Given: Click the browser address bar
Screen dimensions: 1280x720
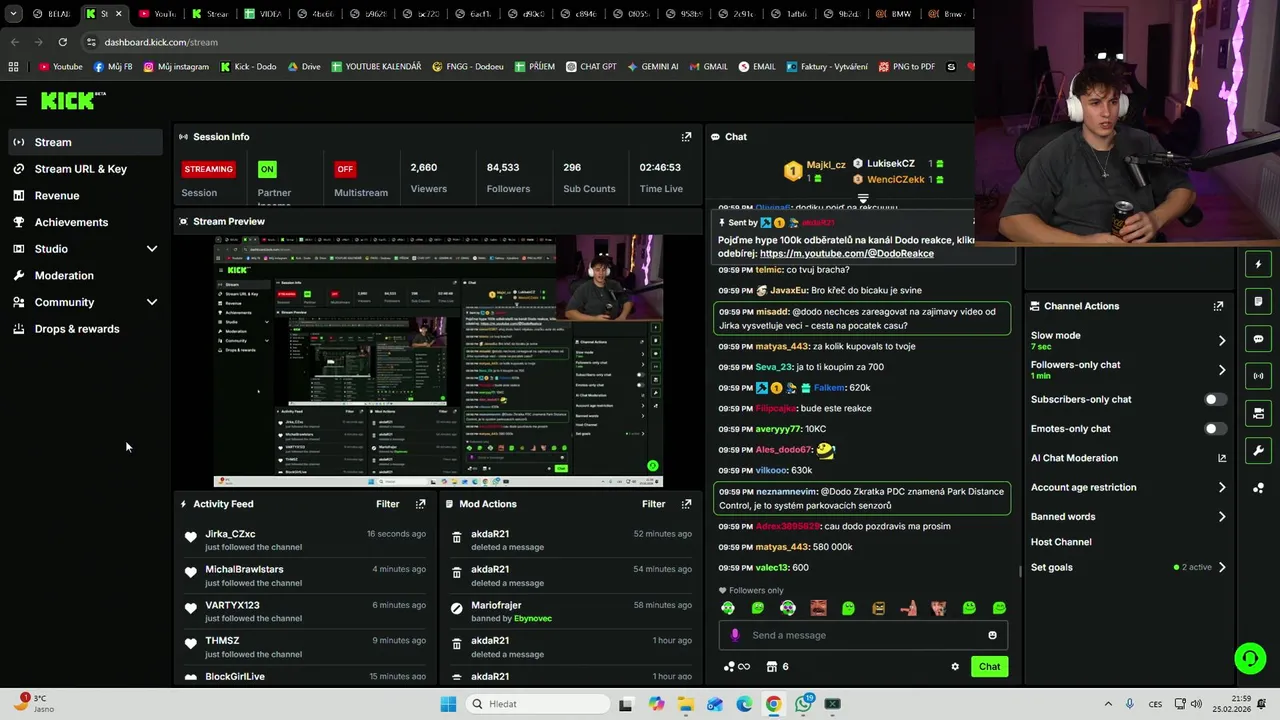Looking at the screenshot, I should point(520,42).
